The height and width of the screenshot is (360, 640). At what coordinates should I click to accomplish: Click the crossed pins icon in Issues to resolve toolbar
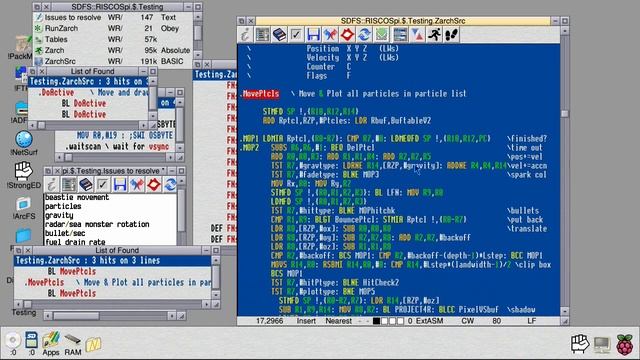[137, 184]
